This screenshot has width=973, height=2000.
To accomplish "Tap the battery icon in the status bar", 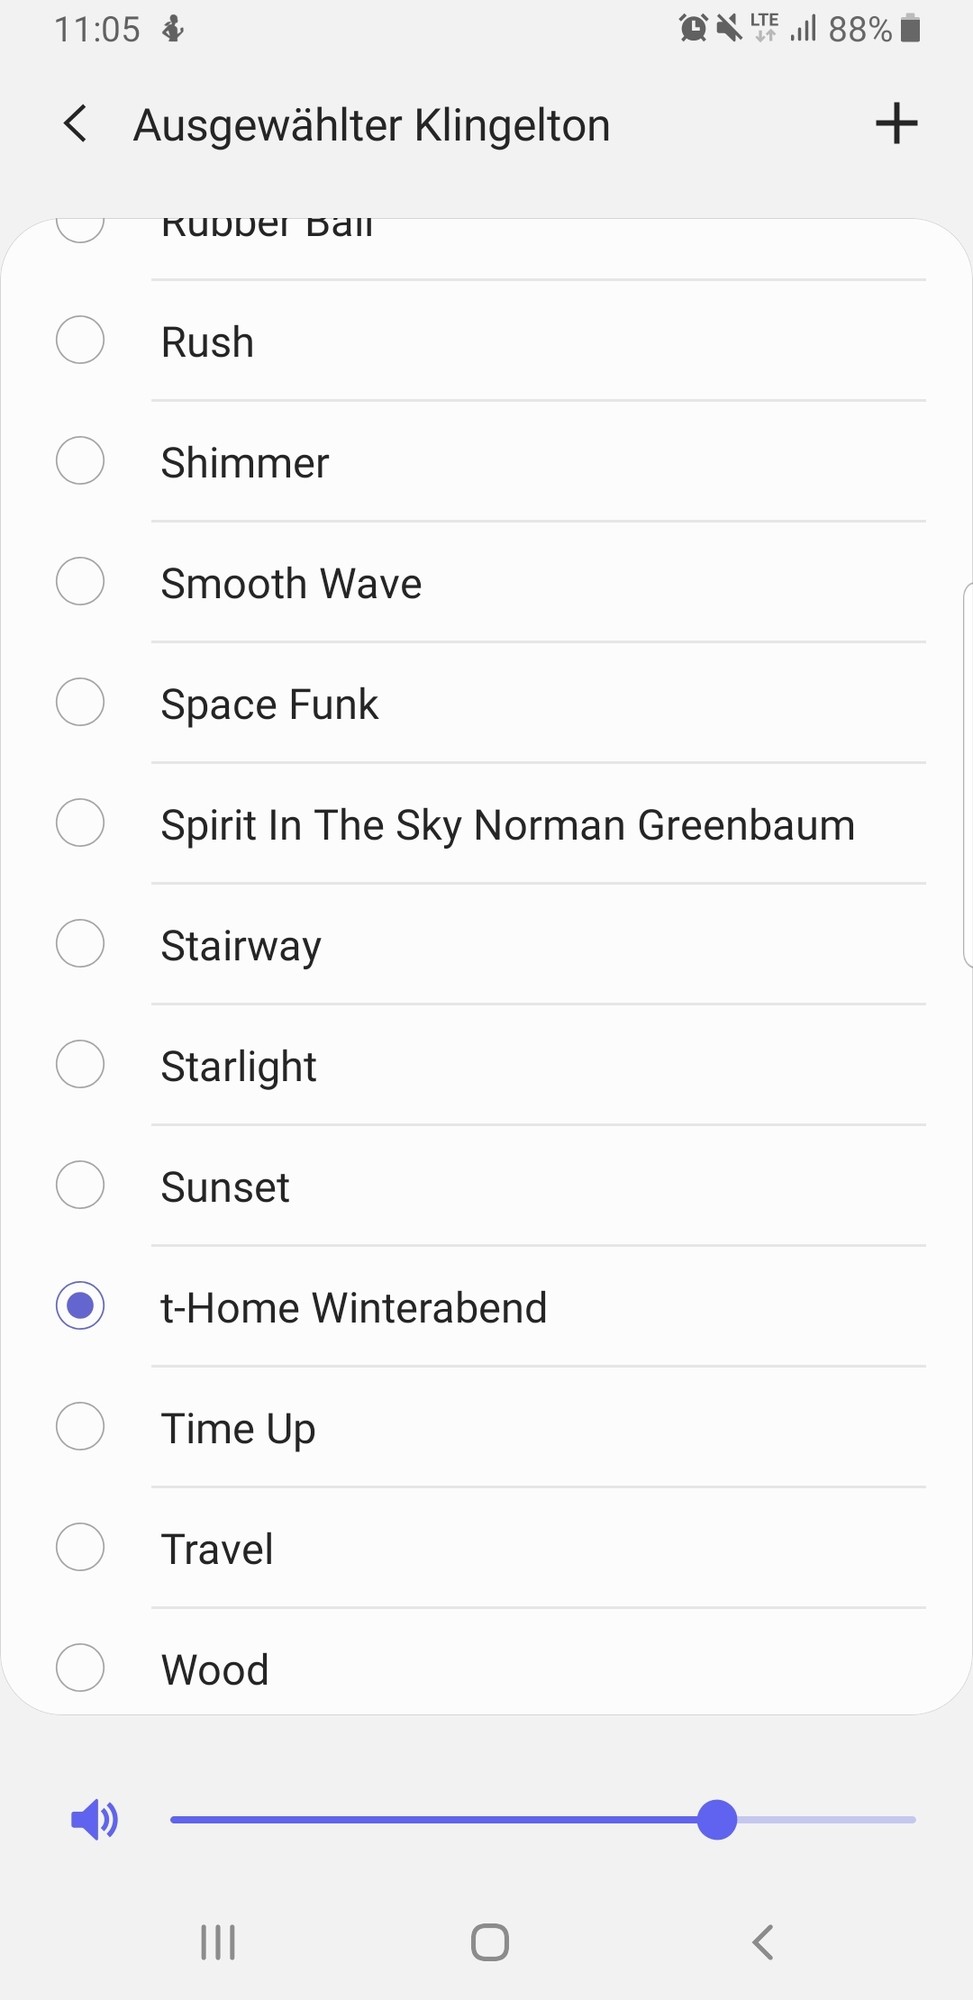I will point(910,28).
